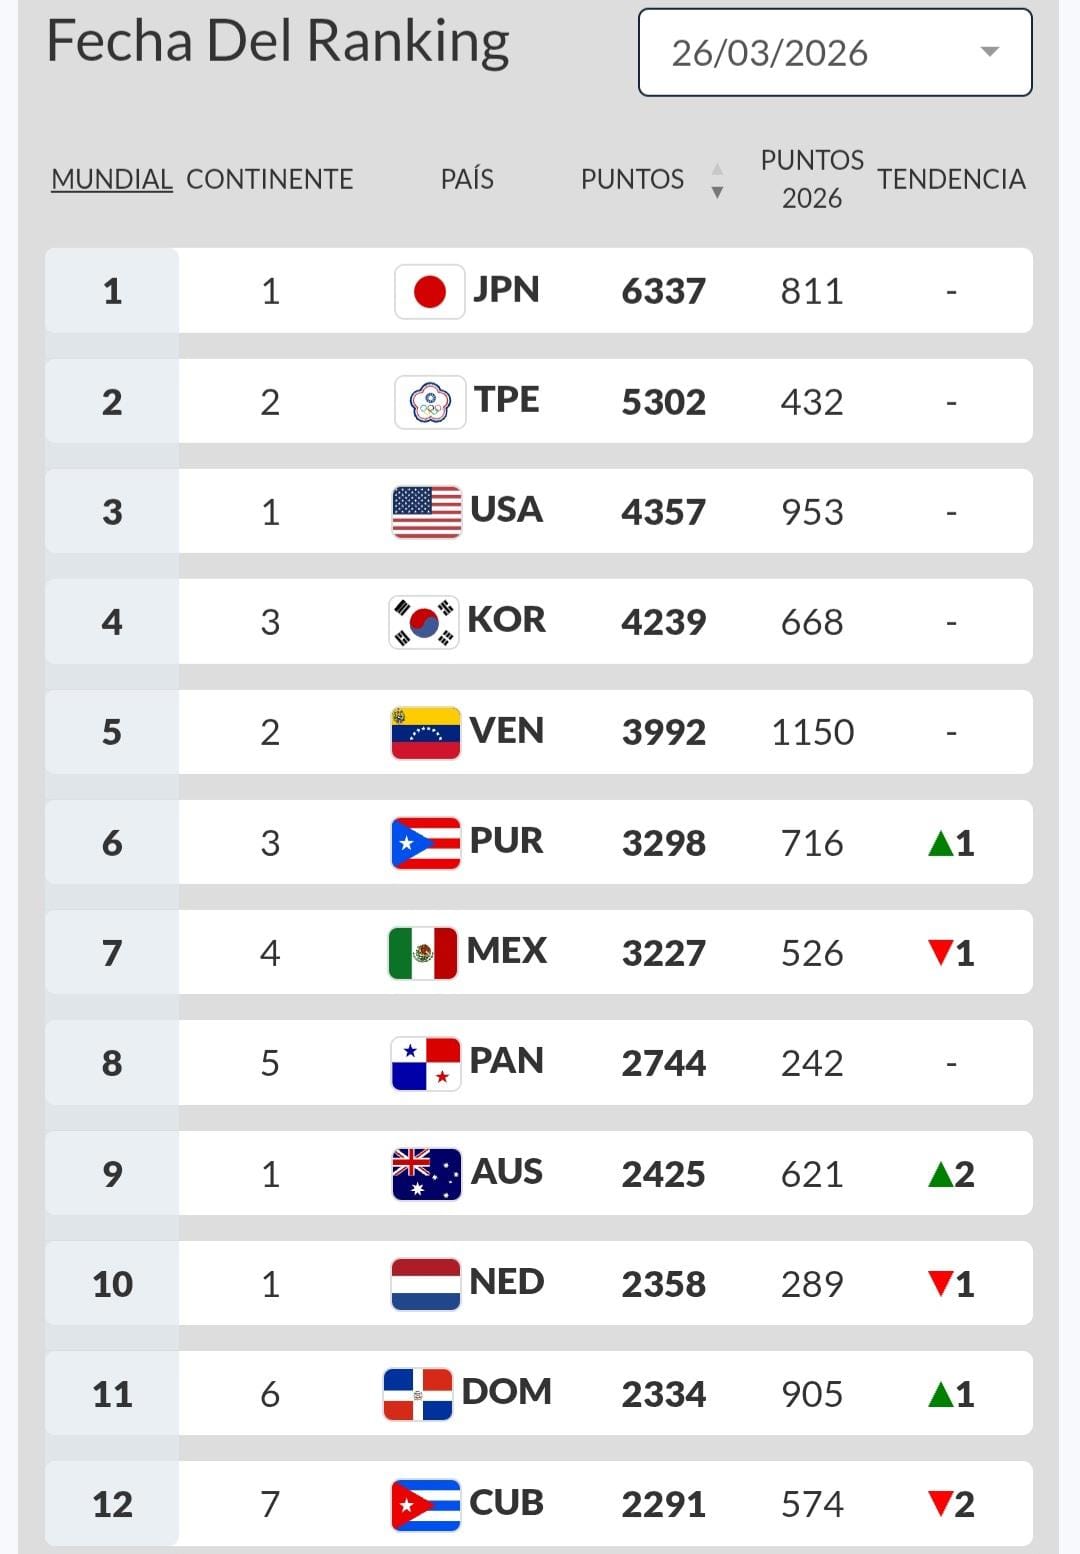Click the dropdown arrow beside the date
1080x1554 pixels.
tap(989, 52)
